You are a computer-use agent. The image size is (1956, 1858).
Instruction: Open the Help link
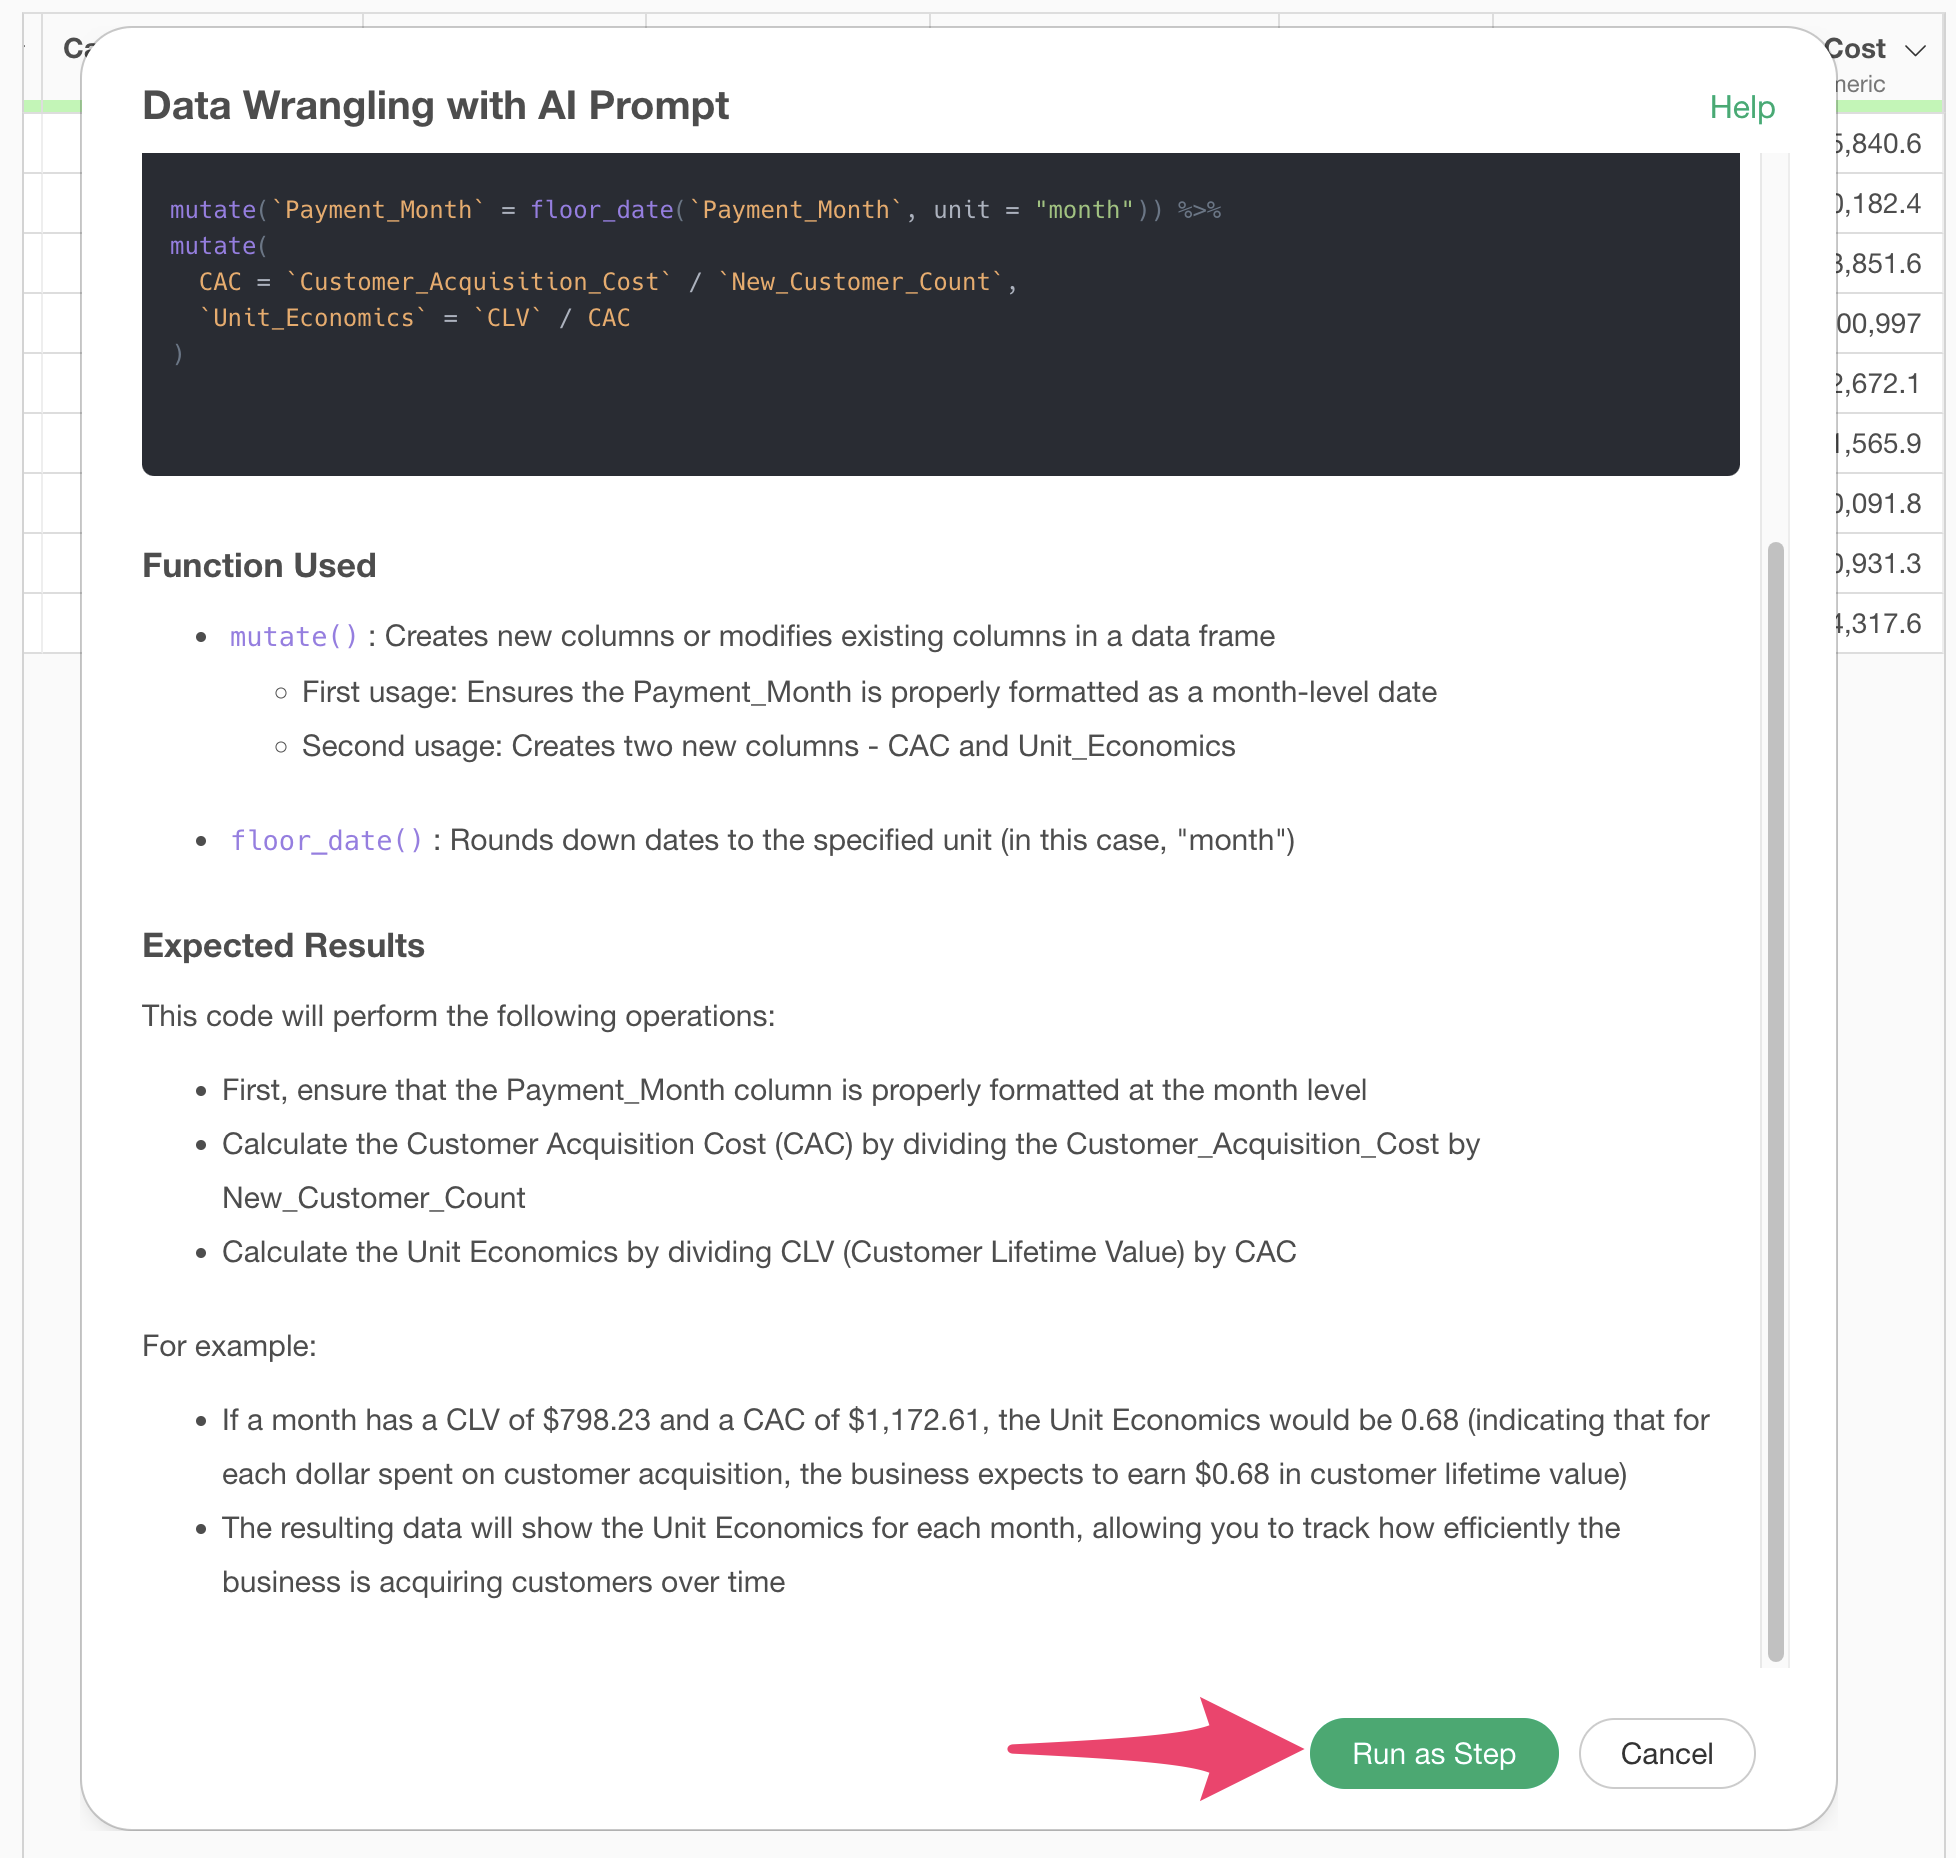point(1741,107)
